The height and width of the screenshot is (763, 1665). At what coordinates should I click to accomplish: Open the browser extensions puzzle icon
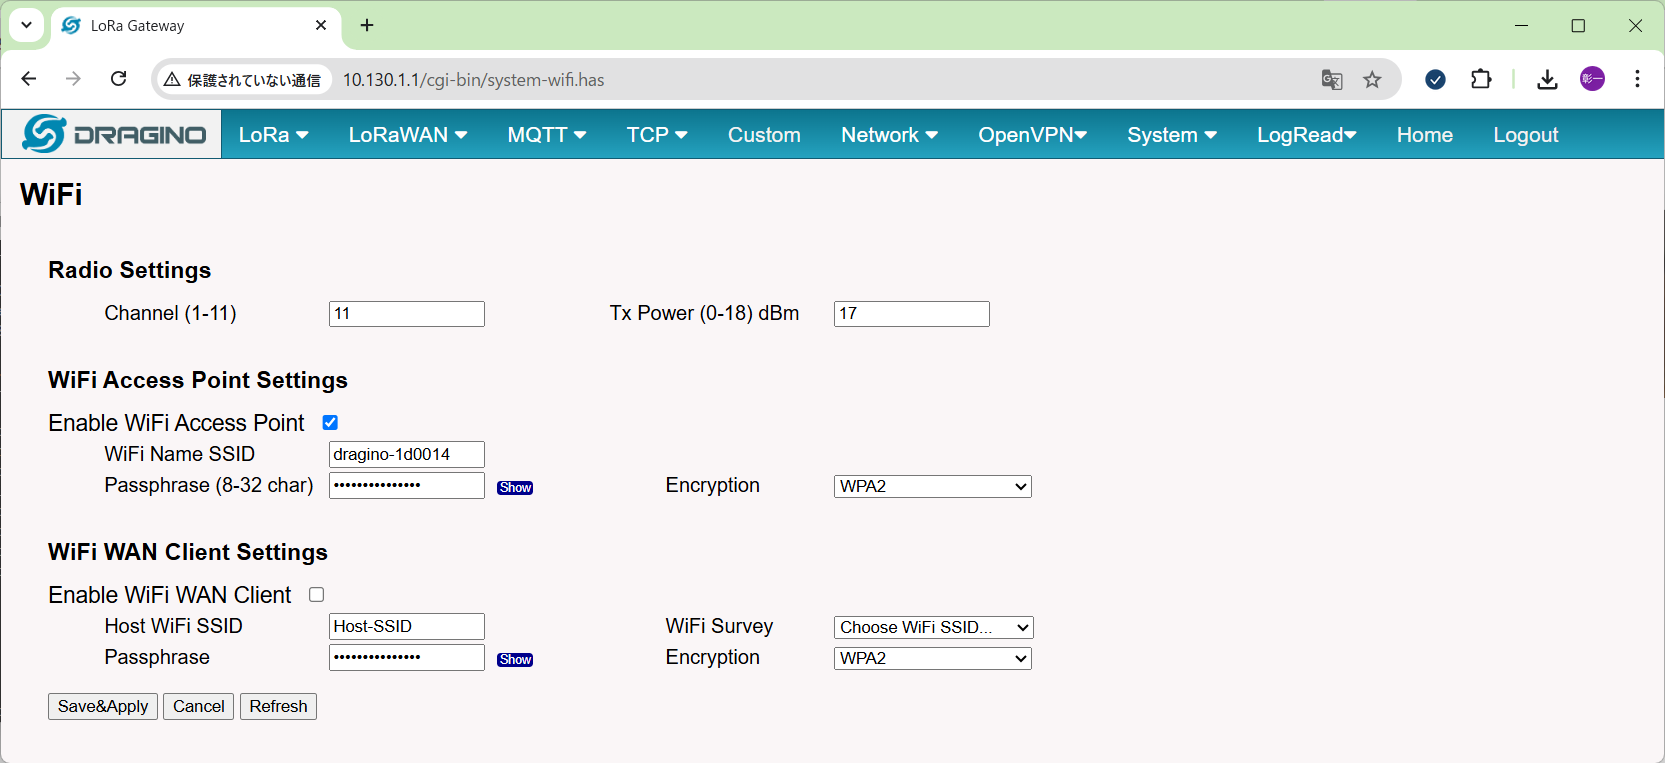1481,79
